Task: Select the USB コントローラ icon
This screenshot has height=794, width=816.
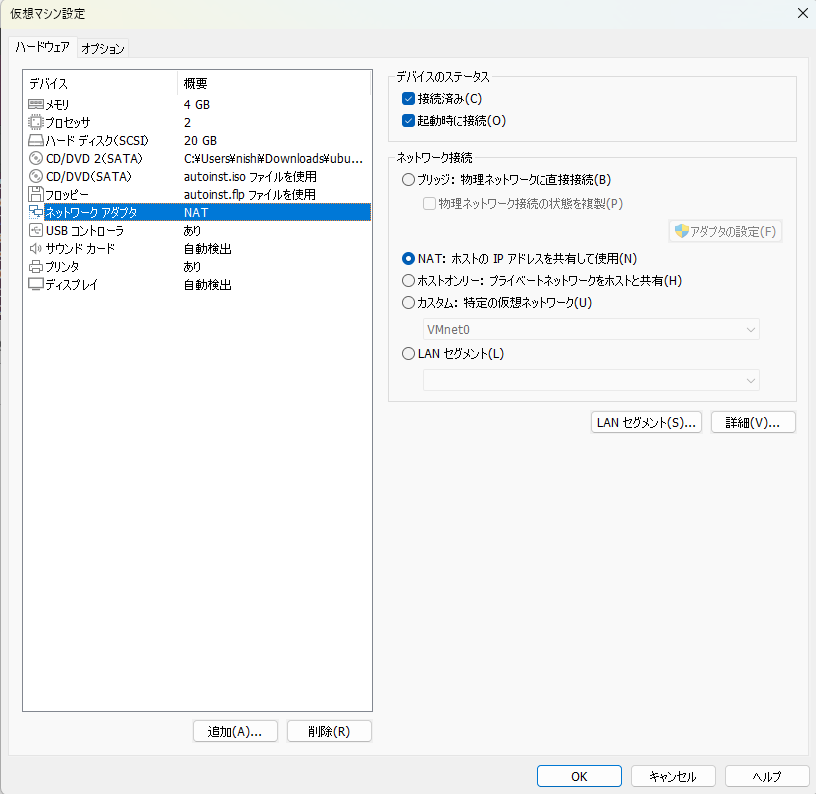Action: (x=35, y=230)
